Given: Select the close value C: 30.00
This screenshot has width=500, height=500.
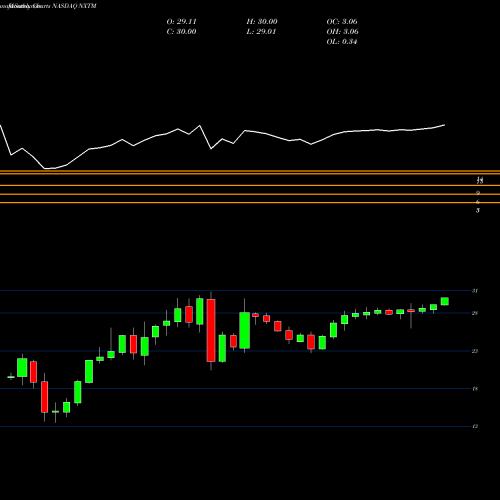Looking at the screenshot, I should pyautogui.click(x=181, y=32).
